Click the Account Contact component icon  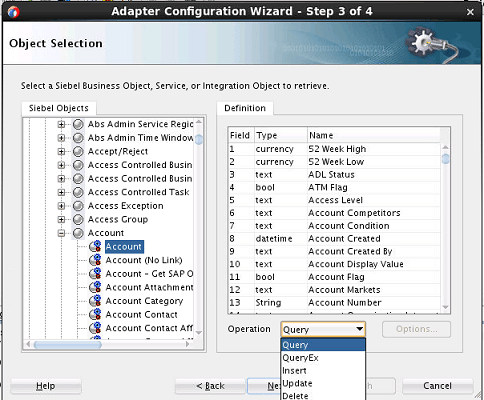(x=95, y=315)
